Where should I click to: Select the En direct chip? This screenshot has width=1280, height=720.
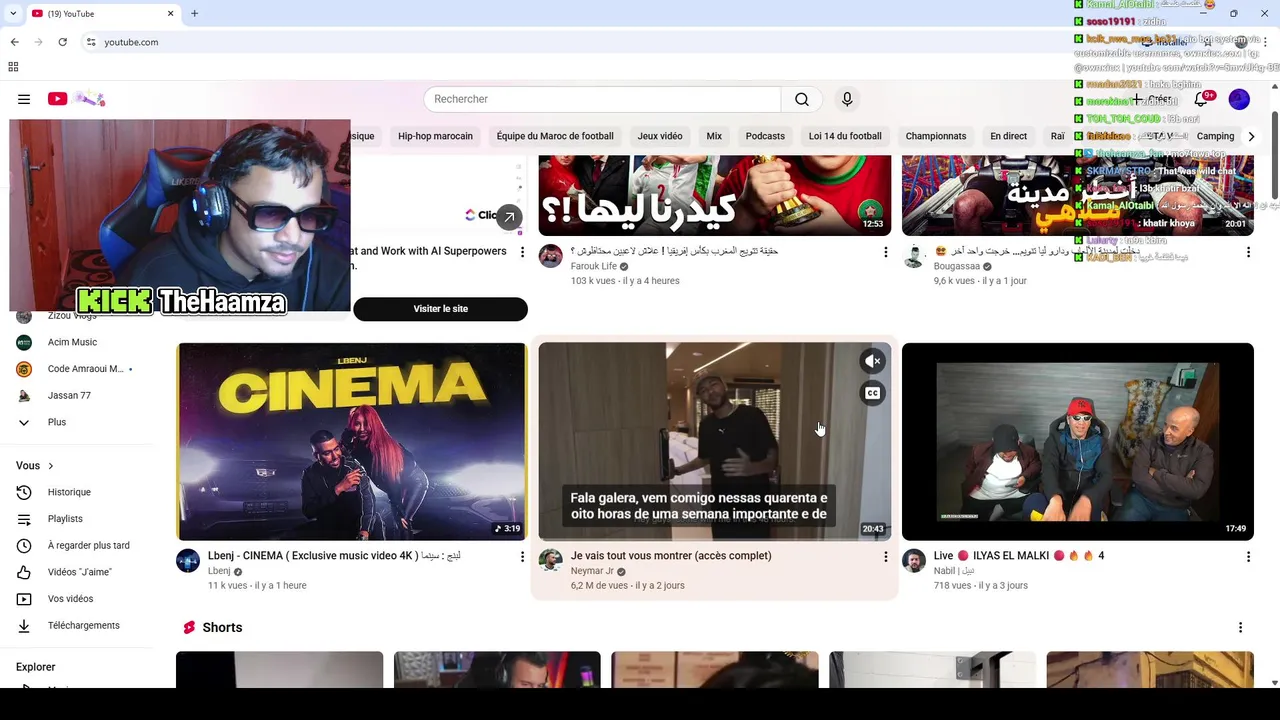pos(1008,136)
